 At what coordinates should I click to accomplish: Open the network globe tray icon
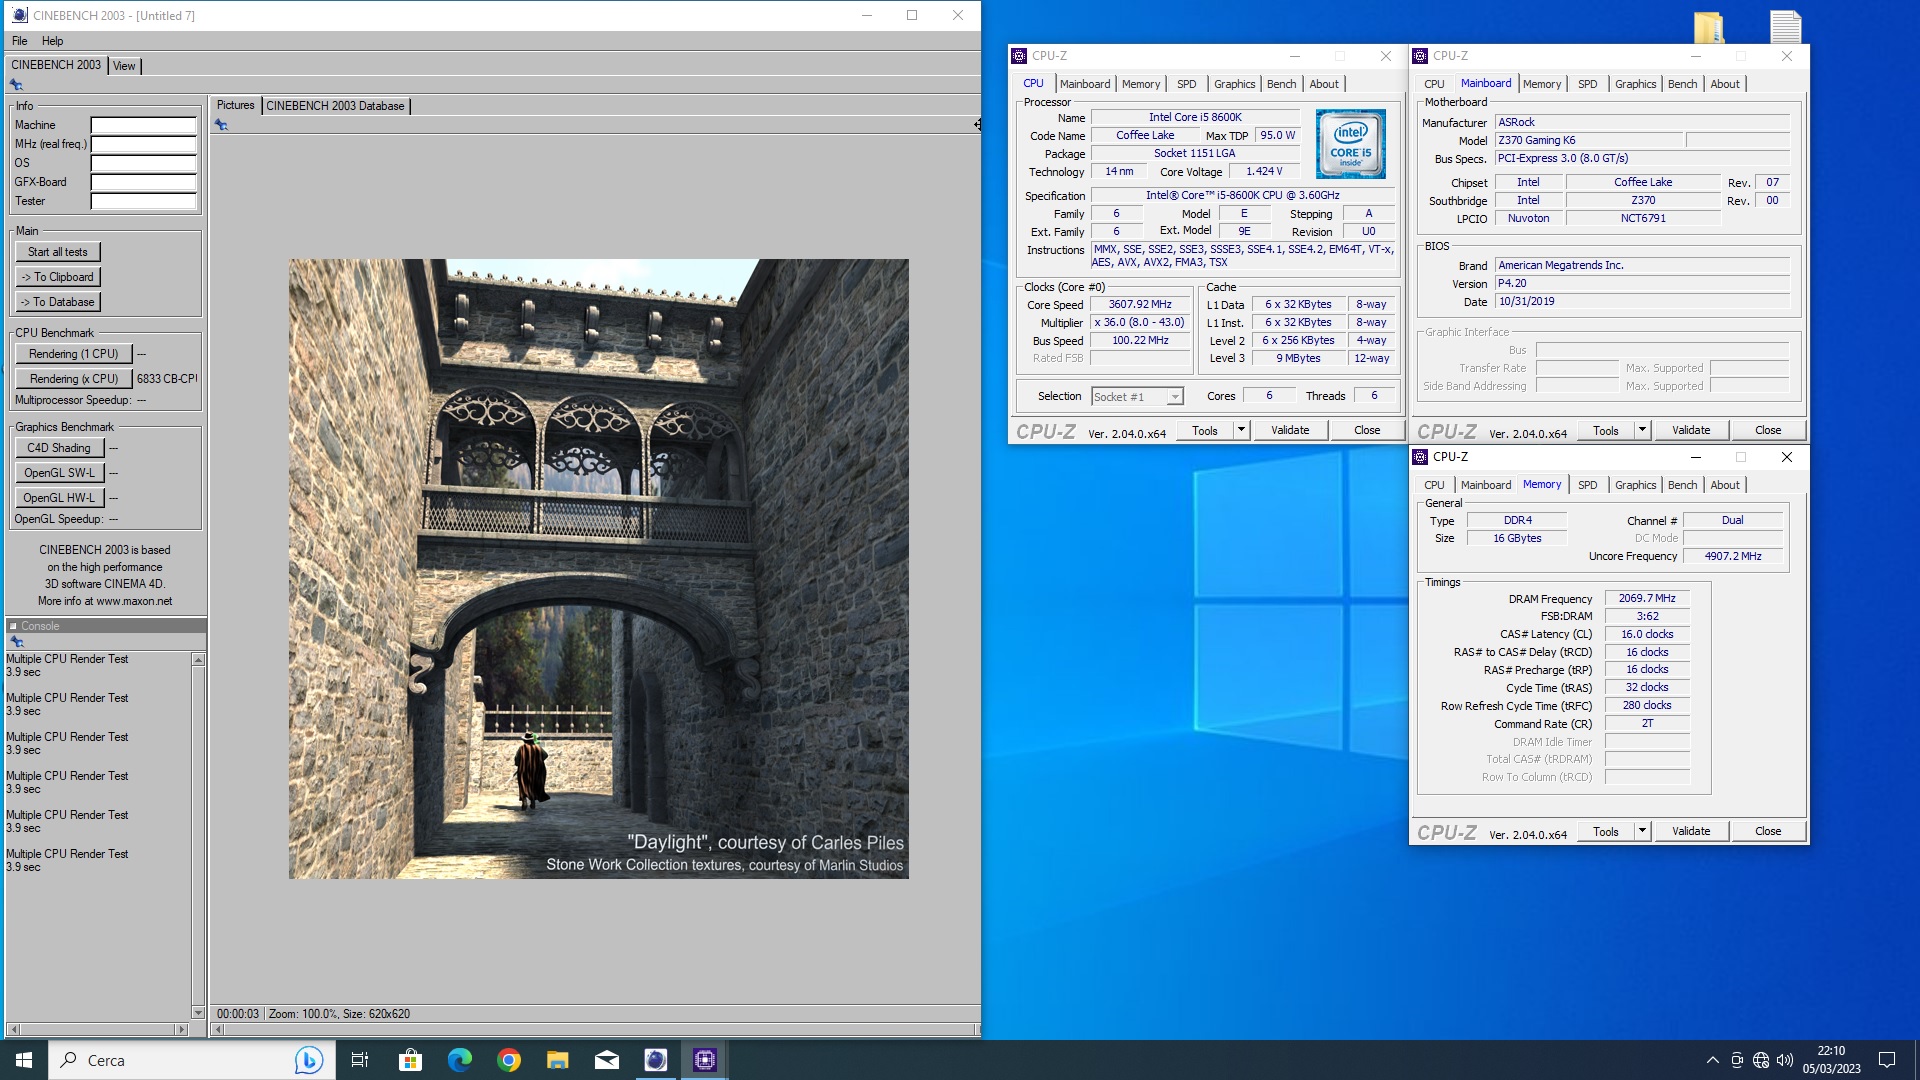(x=1761, y=1060)
